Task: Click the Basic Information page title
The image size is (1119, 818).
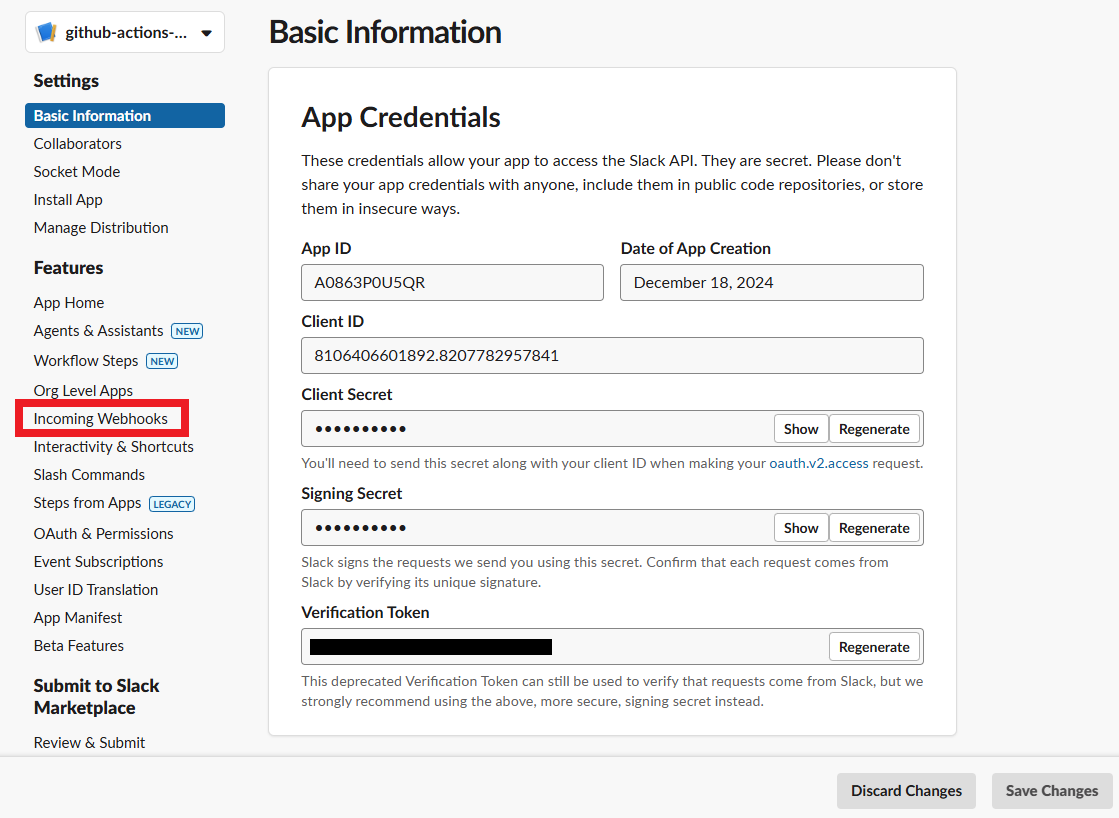Action: coord(385,32)
